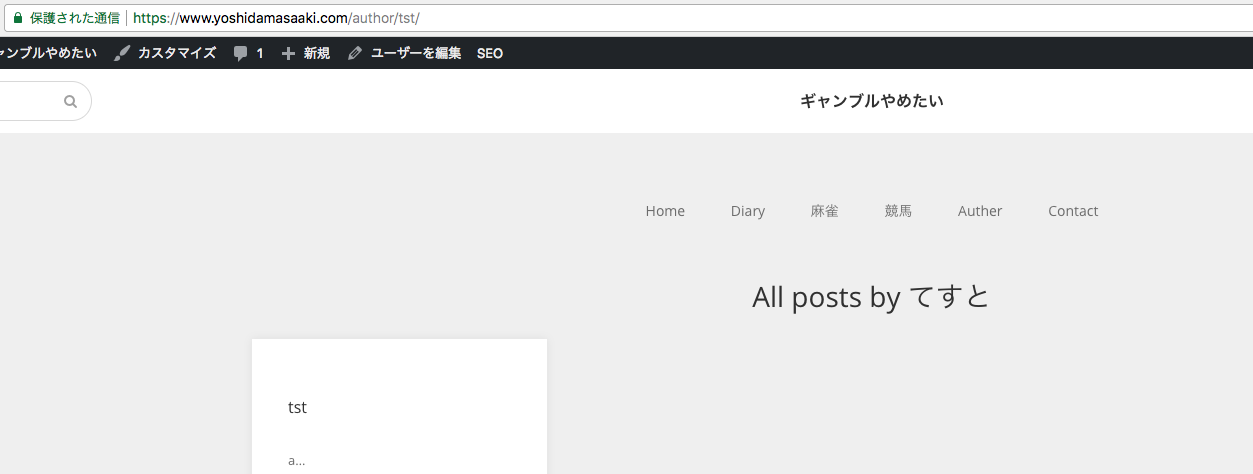
Task: Open the post titled tst
Action: point(297,407)
